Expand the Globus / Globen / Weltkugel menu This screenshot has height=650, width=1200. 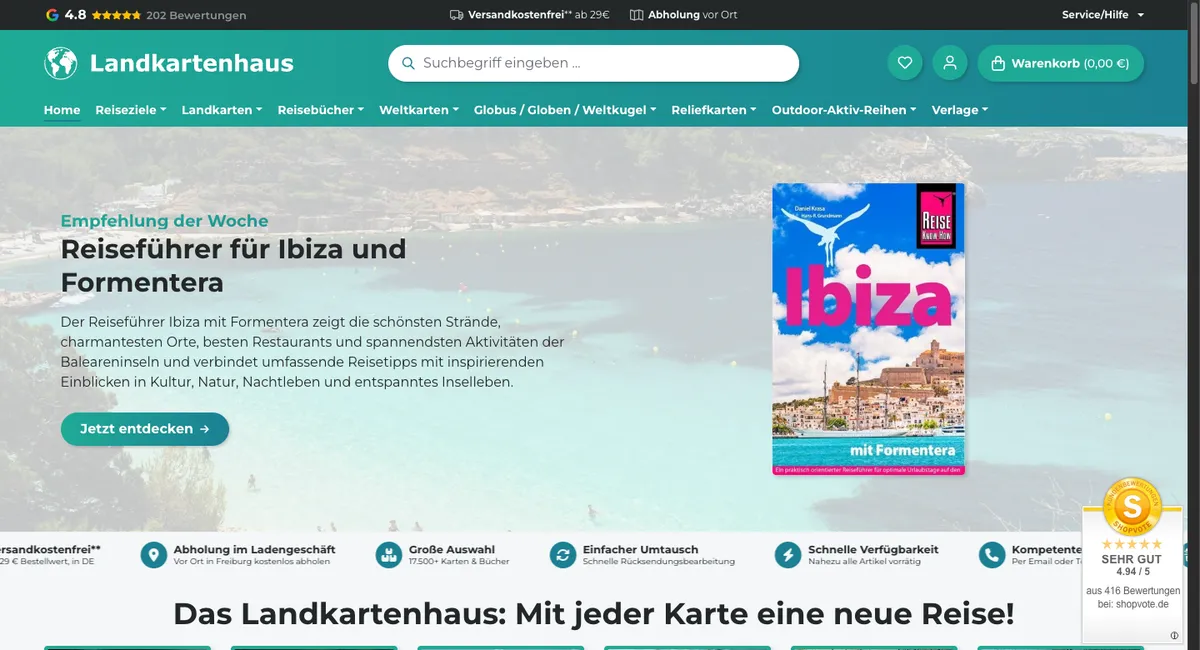[565, 110]
